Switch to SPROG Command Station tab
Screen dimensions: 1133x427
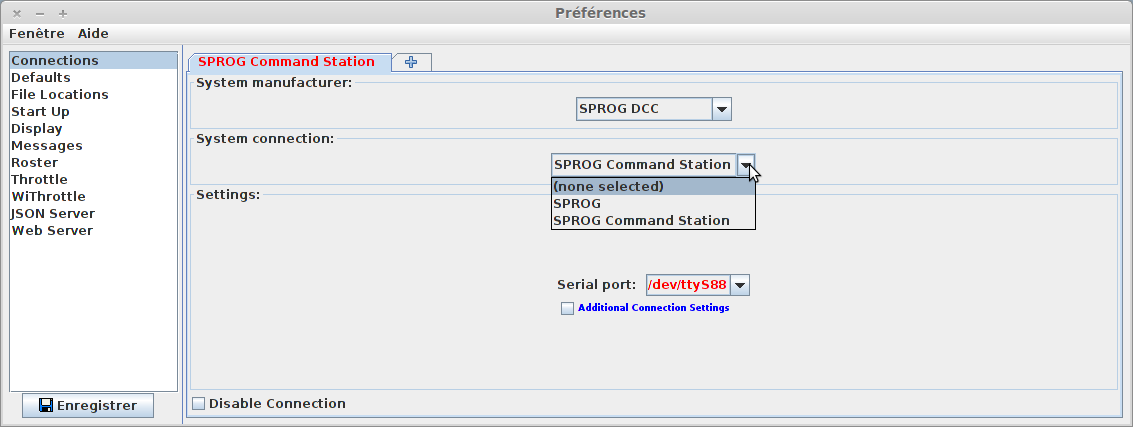point(289,62)
